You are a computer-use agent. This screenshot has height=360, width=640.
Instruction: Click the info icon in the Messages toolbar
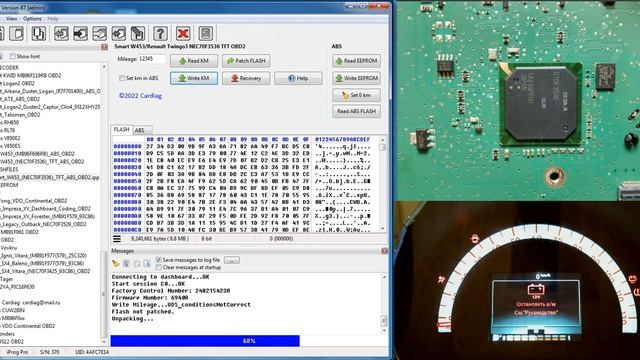147,264
